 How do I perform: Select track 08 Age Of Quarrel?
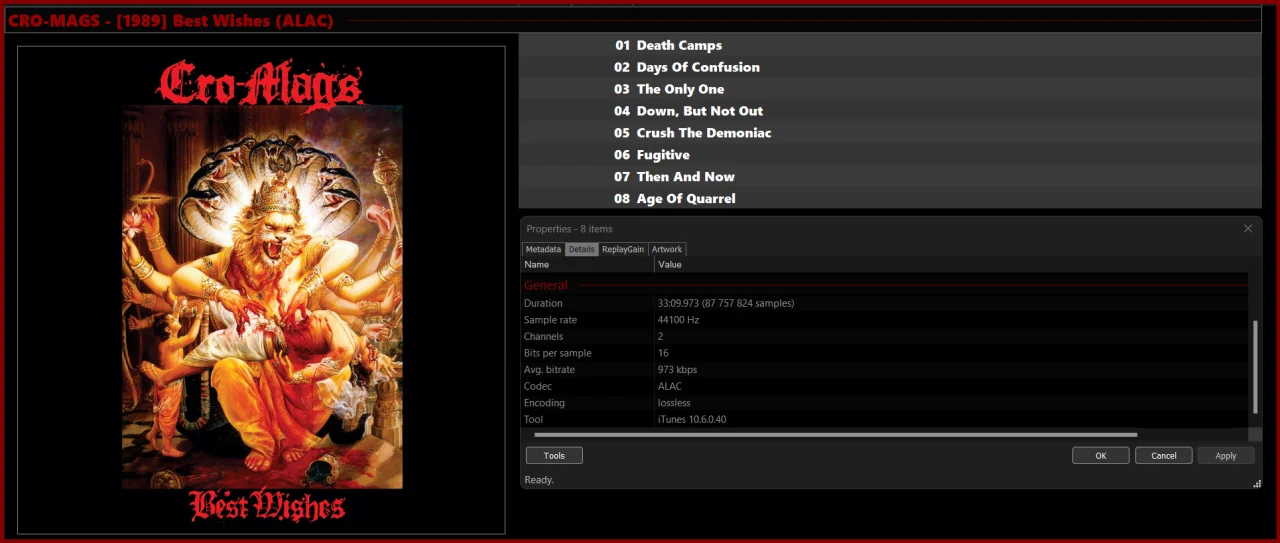pos(890,198)
